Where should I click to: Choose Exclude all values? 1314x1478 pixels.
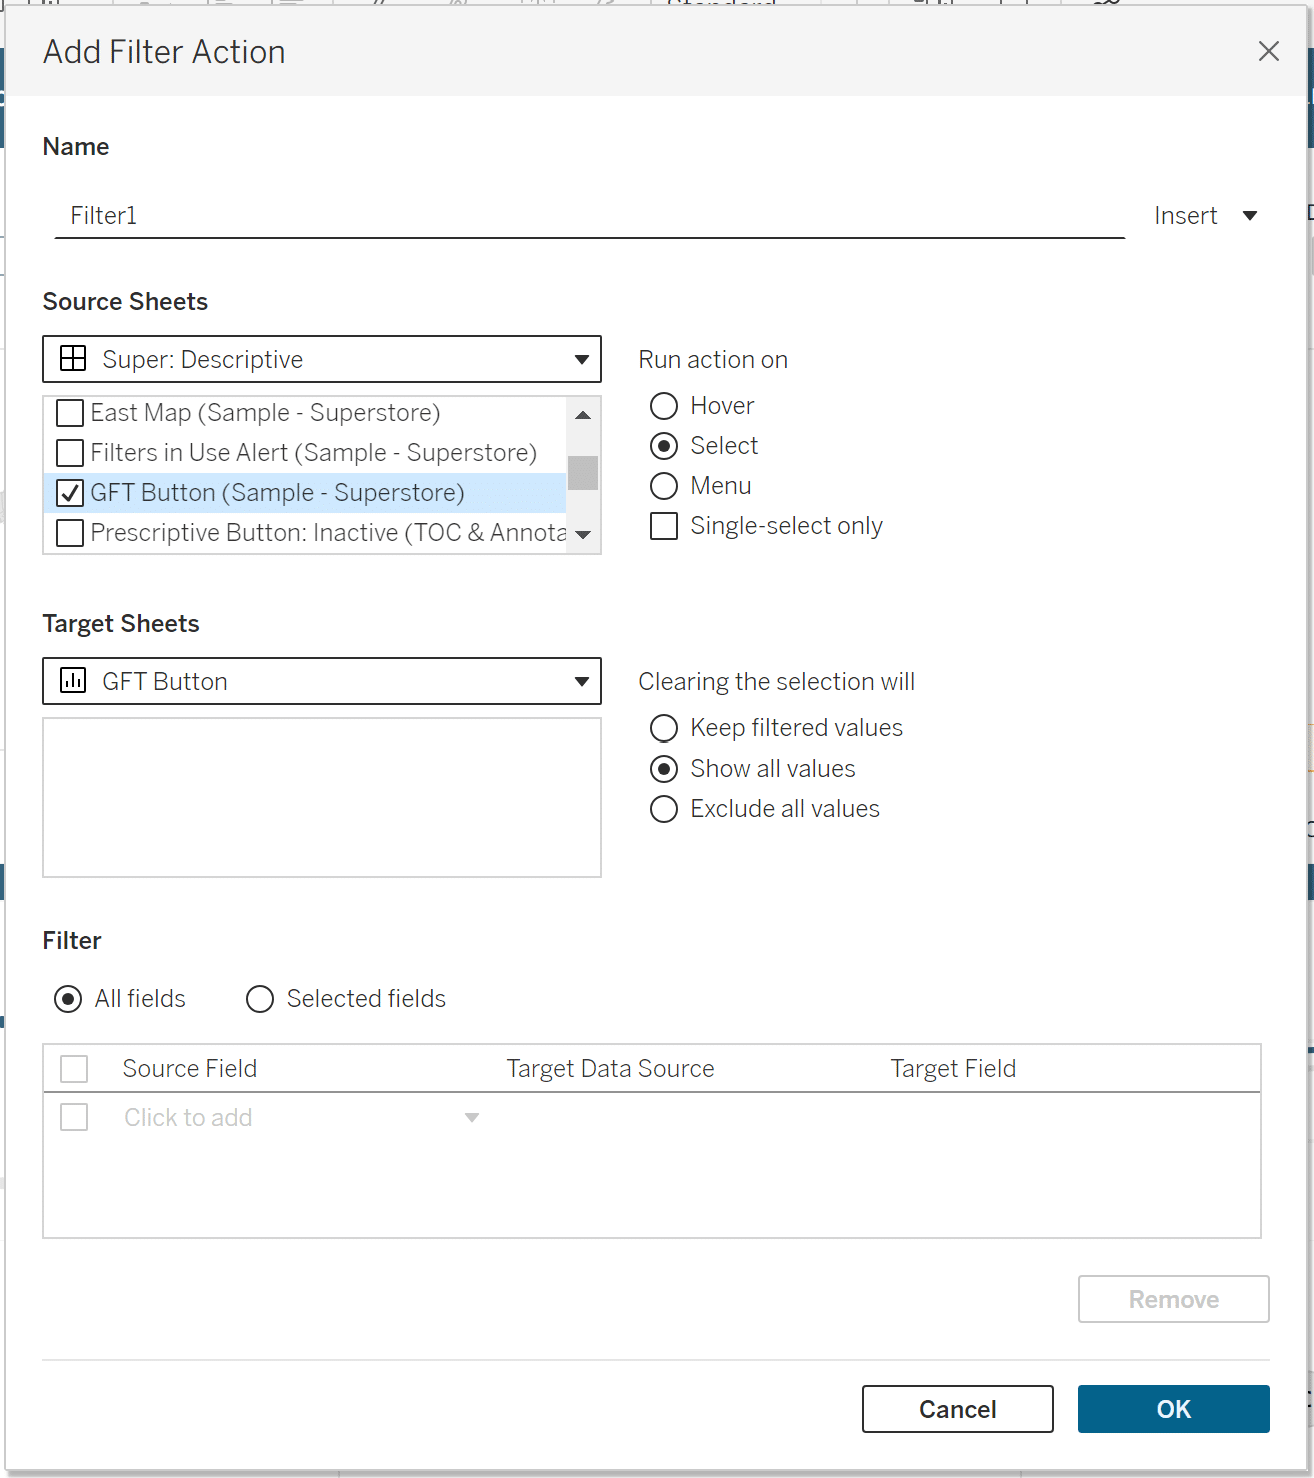[x=664, y=809]
